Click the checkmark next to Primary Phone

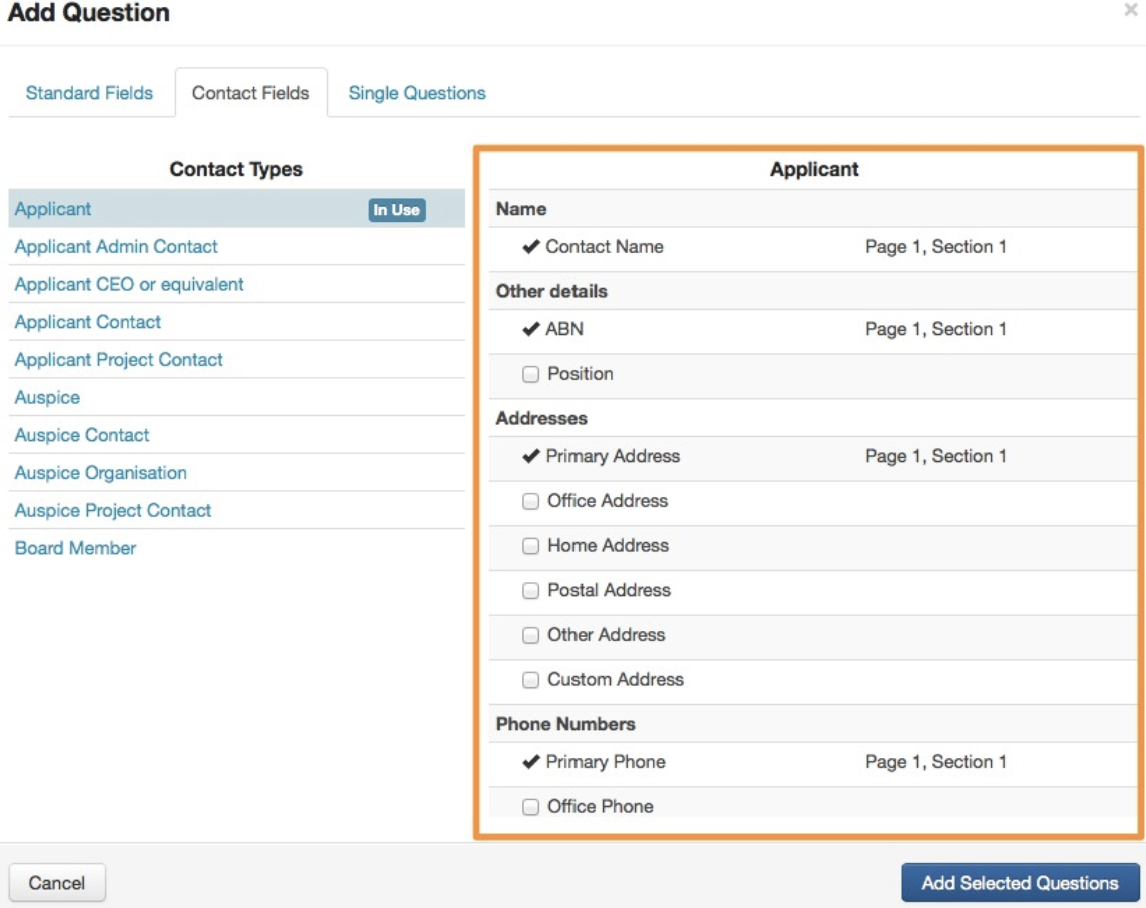tap(531, 762)
